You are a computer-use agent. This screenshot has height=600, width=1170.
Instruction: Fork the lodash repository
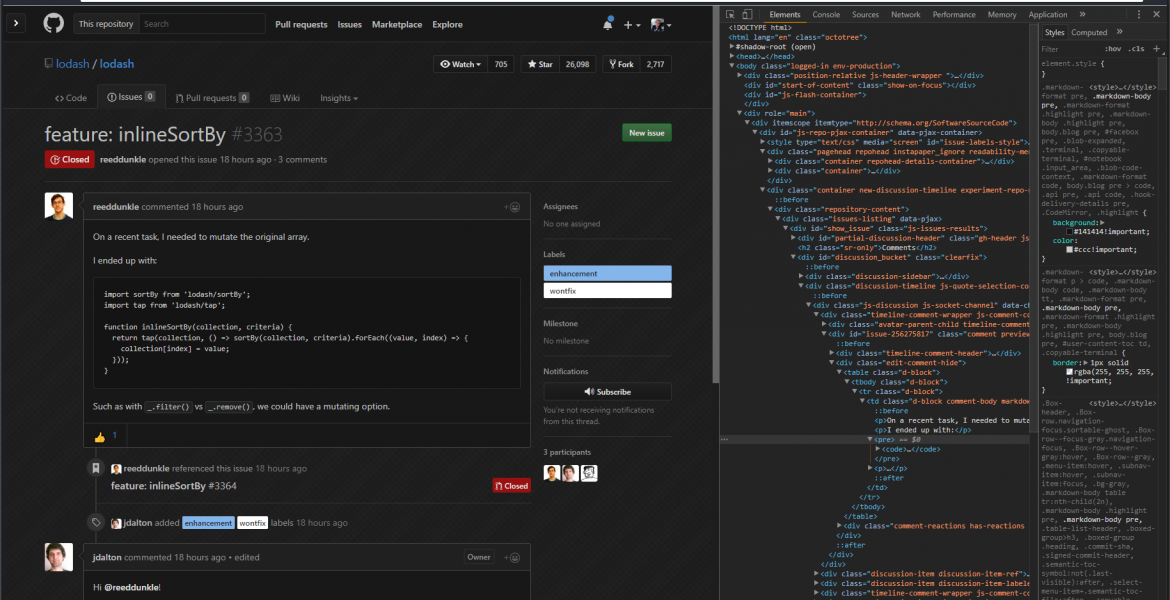622,64
